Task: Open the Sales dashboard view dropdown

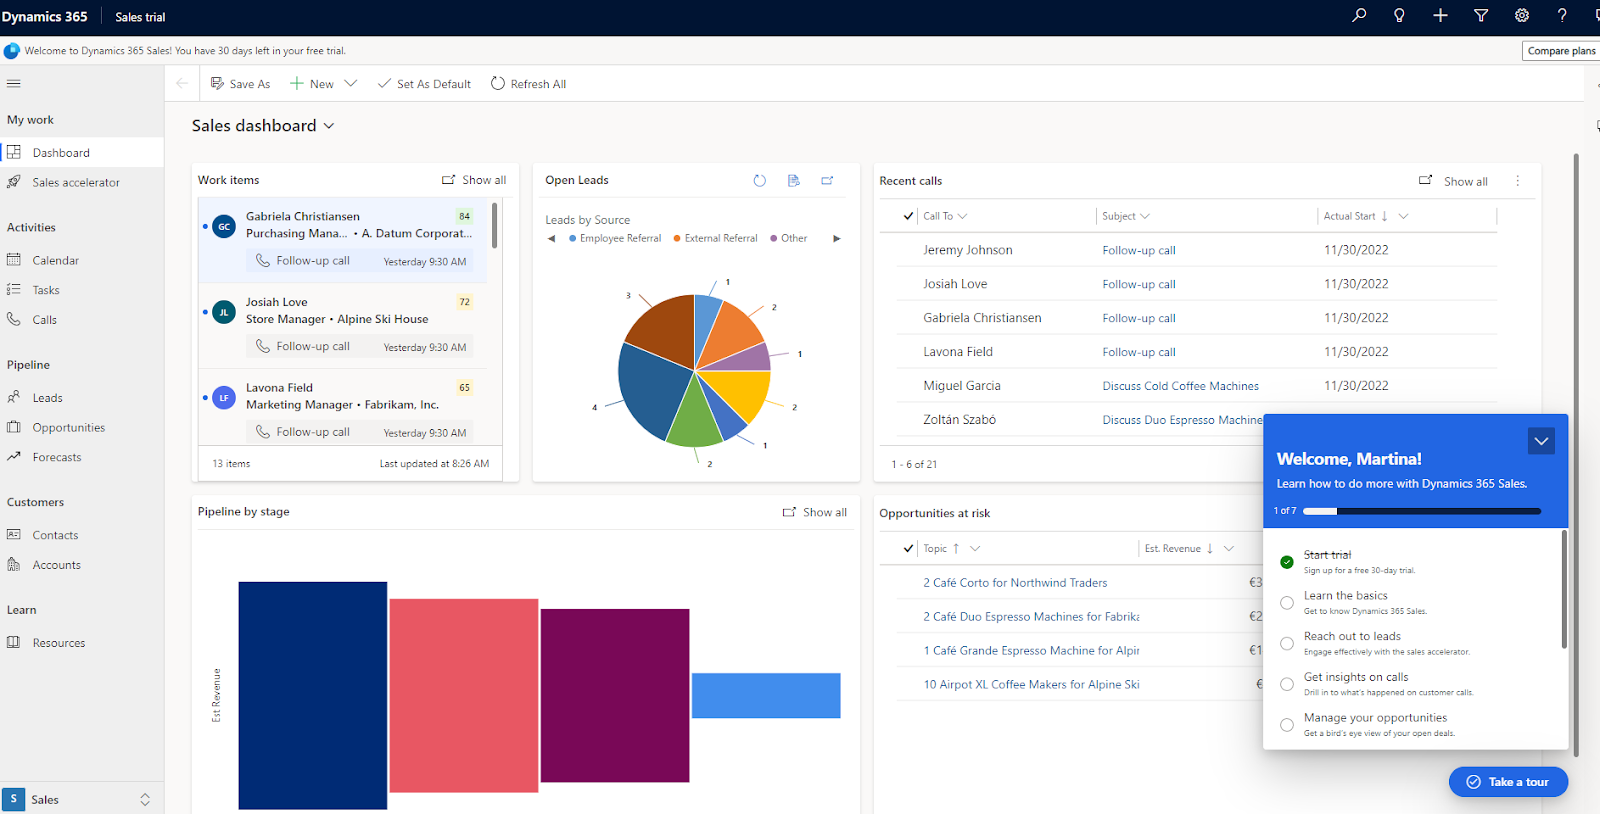Action: tap(329, 126)
